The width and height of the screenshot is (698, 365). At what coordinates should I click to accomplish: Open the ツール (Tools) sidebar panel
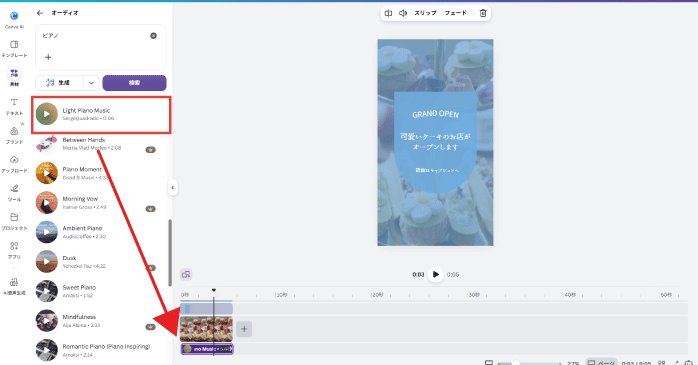click(x=14, y=192)
